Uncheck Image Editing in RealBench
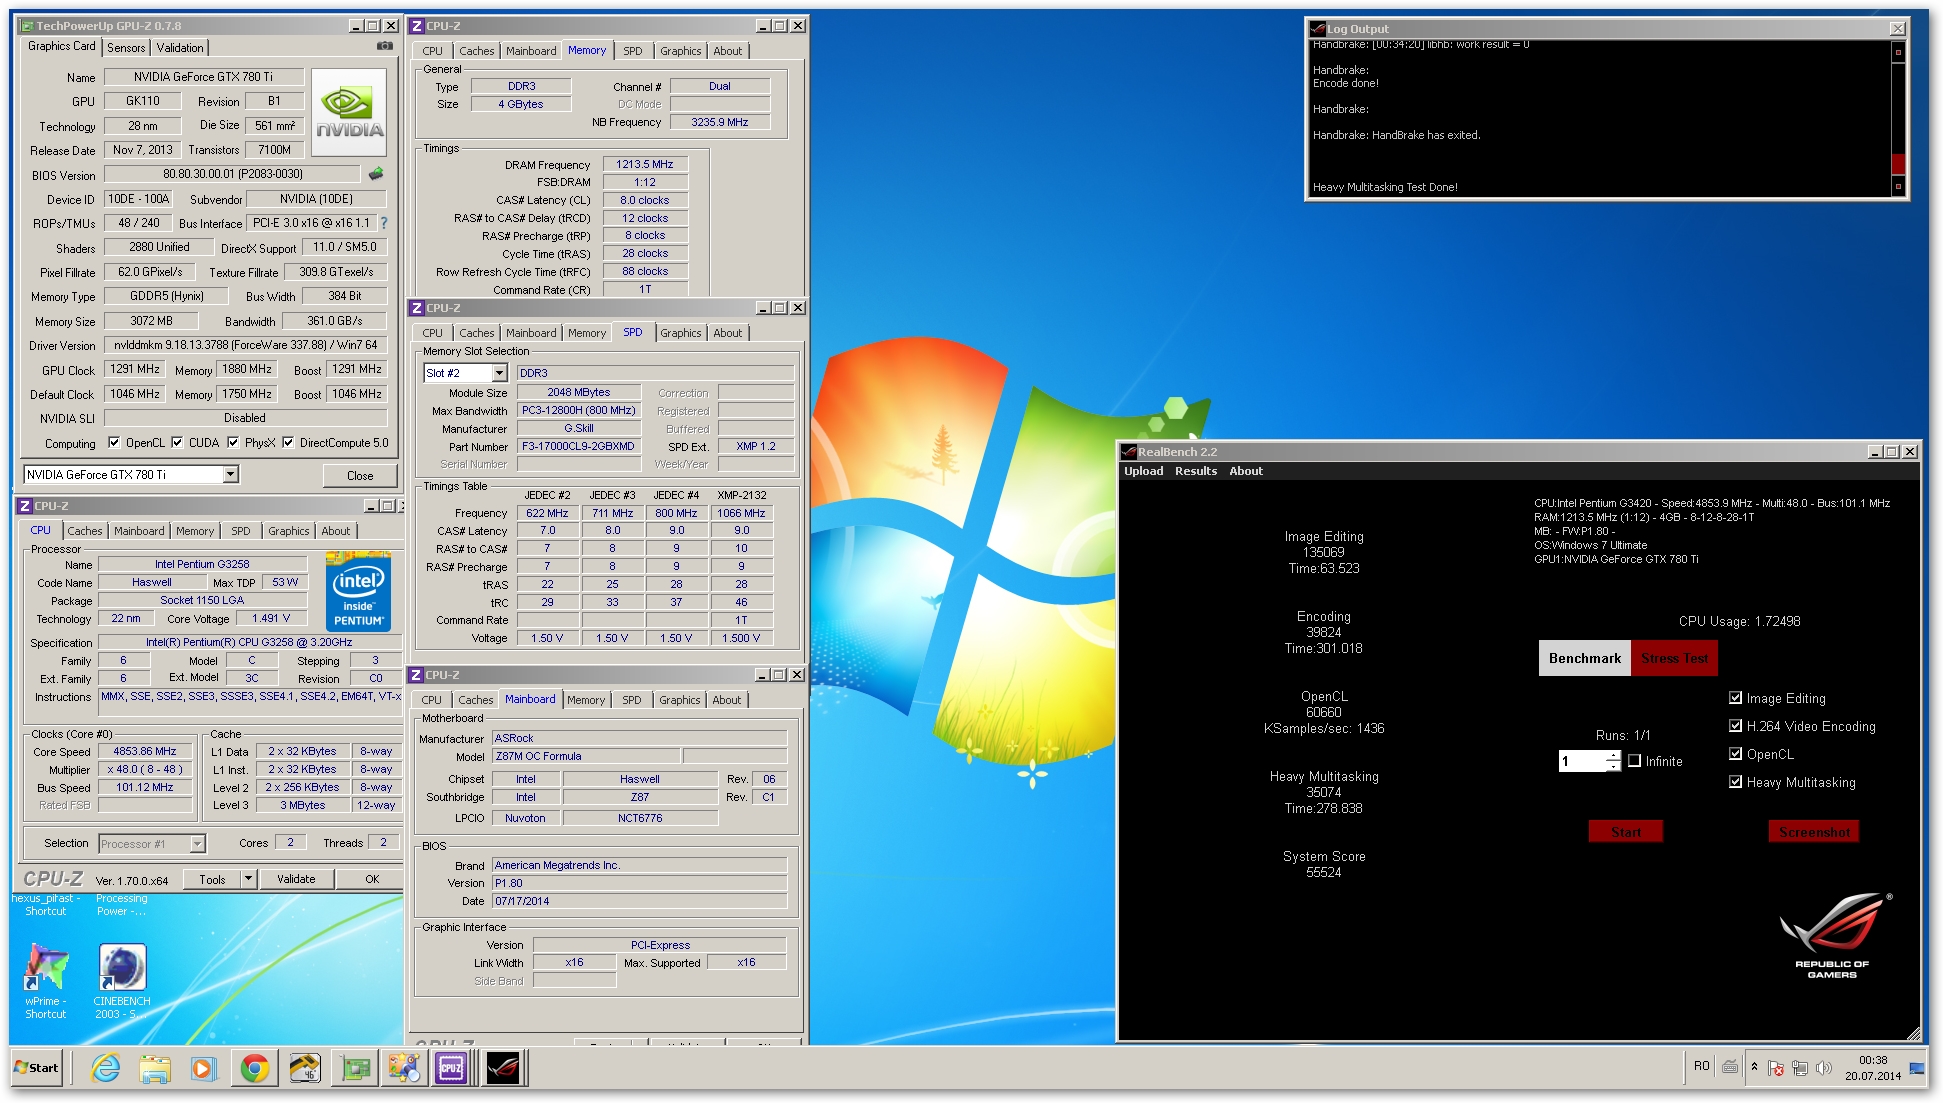The height and width of the screenshot is (1103, 1943). point(1735,698)
